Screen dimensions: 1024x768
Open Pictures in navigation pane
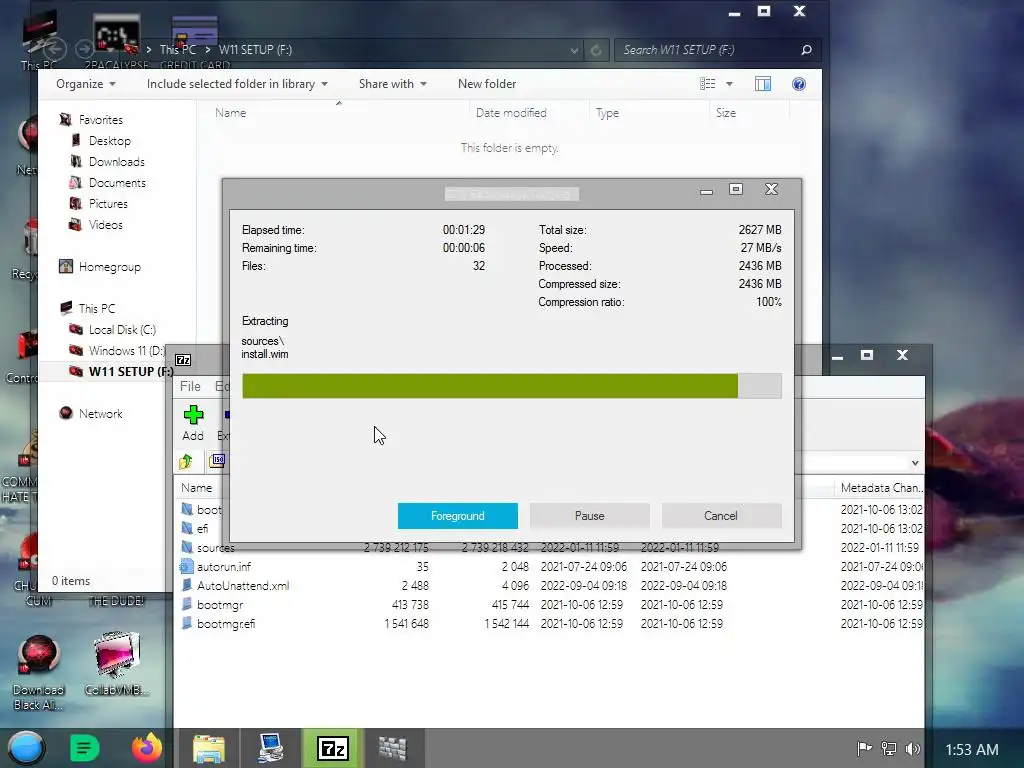point(108,203)
